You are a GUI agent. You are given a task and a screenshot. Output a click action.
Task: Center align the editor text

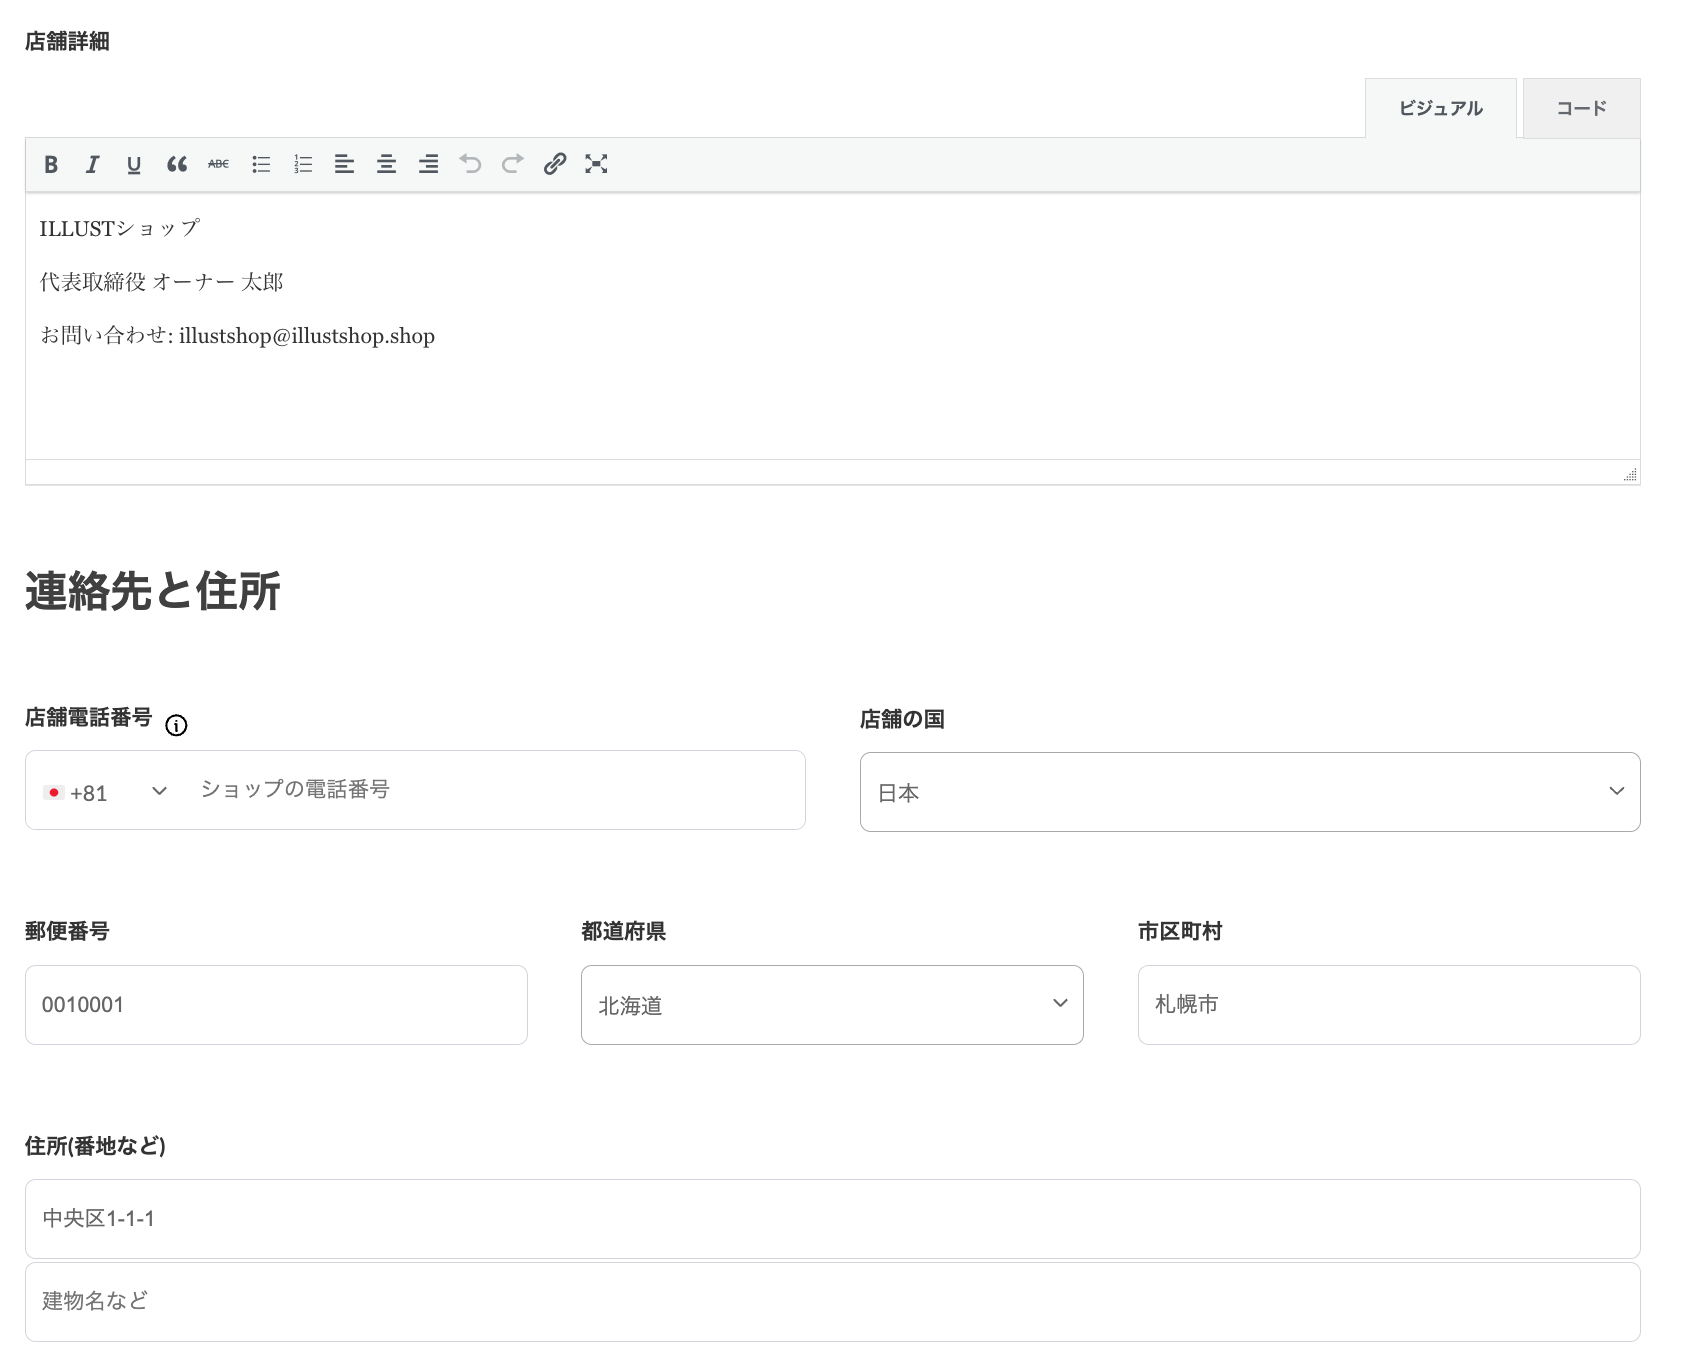pos(386,165)
